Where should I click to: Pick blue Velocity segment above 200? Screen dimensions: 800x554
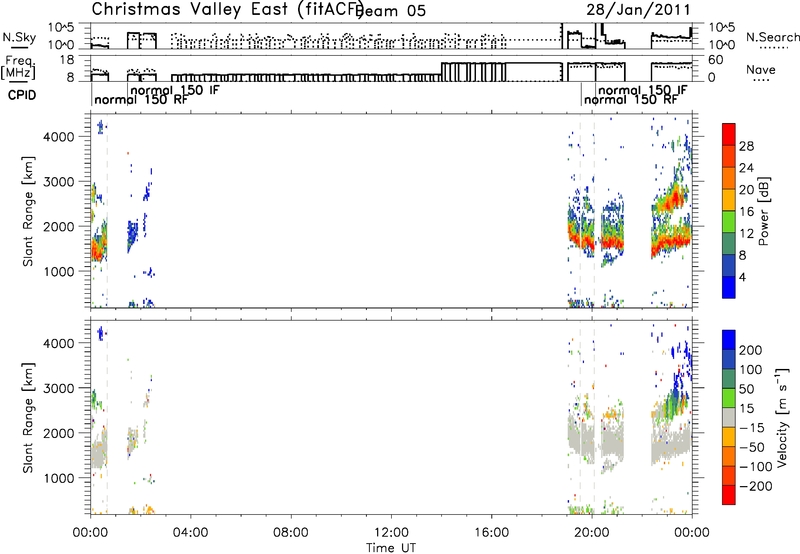[x=729, y=340]
